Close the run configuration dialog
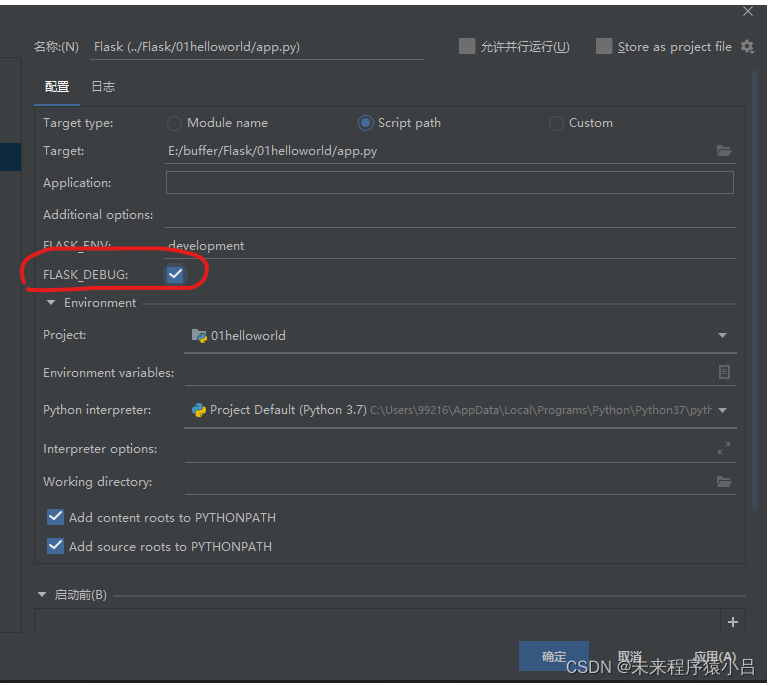The width and height of the screenshot is (770, 686). click(748, 11)
